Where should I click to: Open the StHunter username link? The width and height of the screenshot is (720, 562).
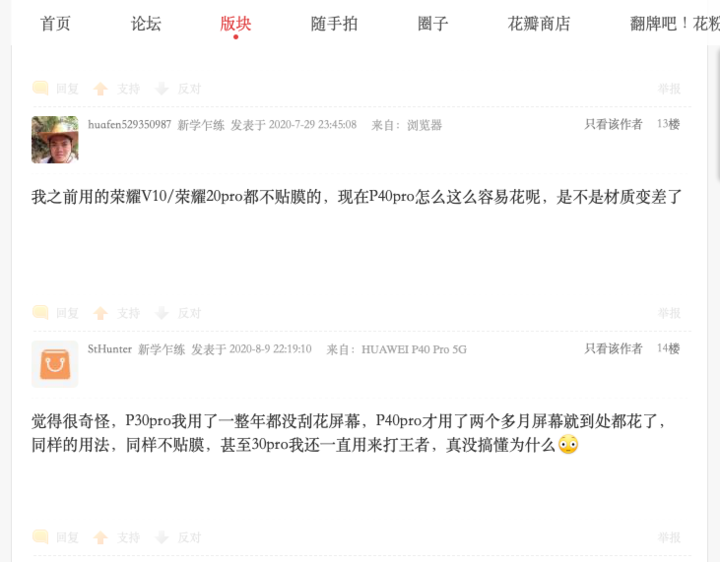[x=110, y=349]
